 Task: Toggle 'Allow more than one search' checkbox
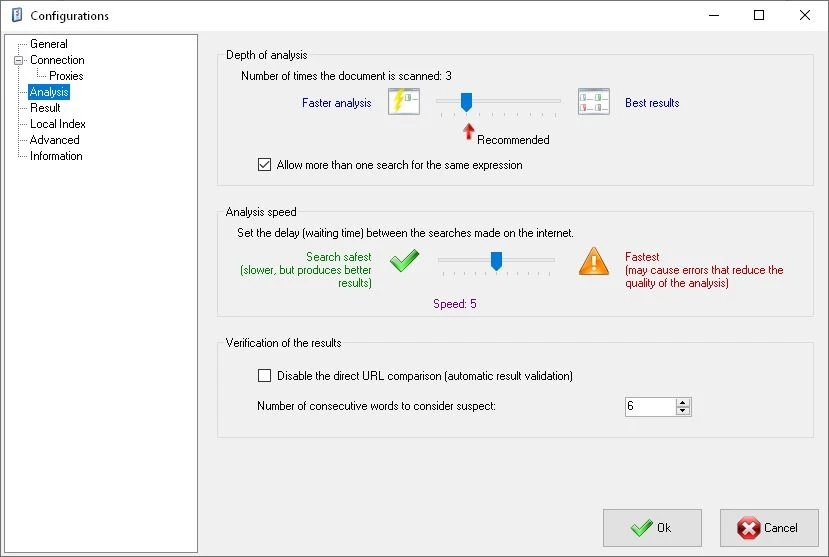pos(265,165)
